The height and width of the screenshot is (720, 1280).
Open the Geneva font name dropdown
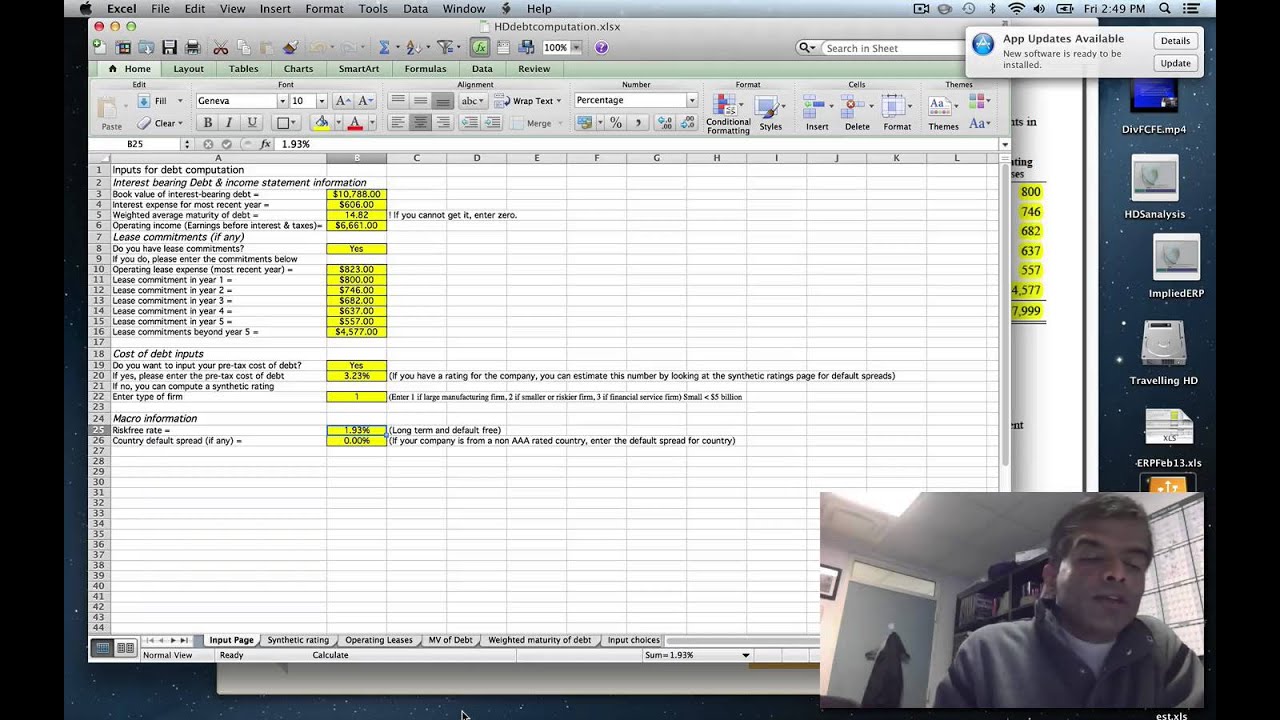[x=282, y=101]
